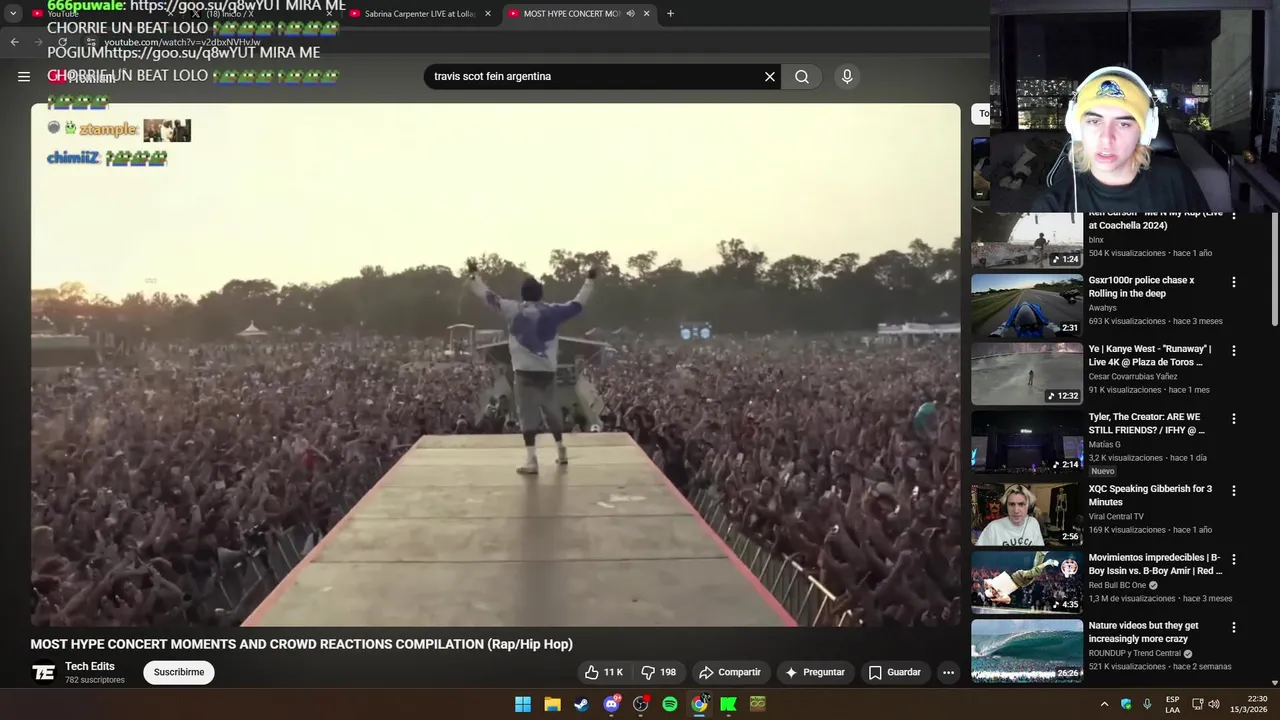Open options for Red Bull B-Boy video
The image size is (1280, 720).
click(1233, 559)
